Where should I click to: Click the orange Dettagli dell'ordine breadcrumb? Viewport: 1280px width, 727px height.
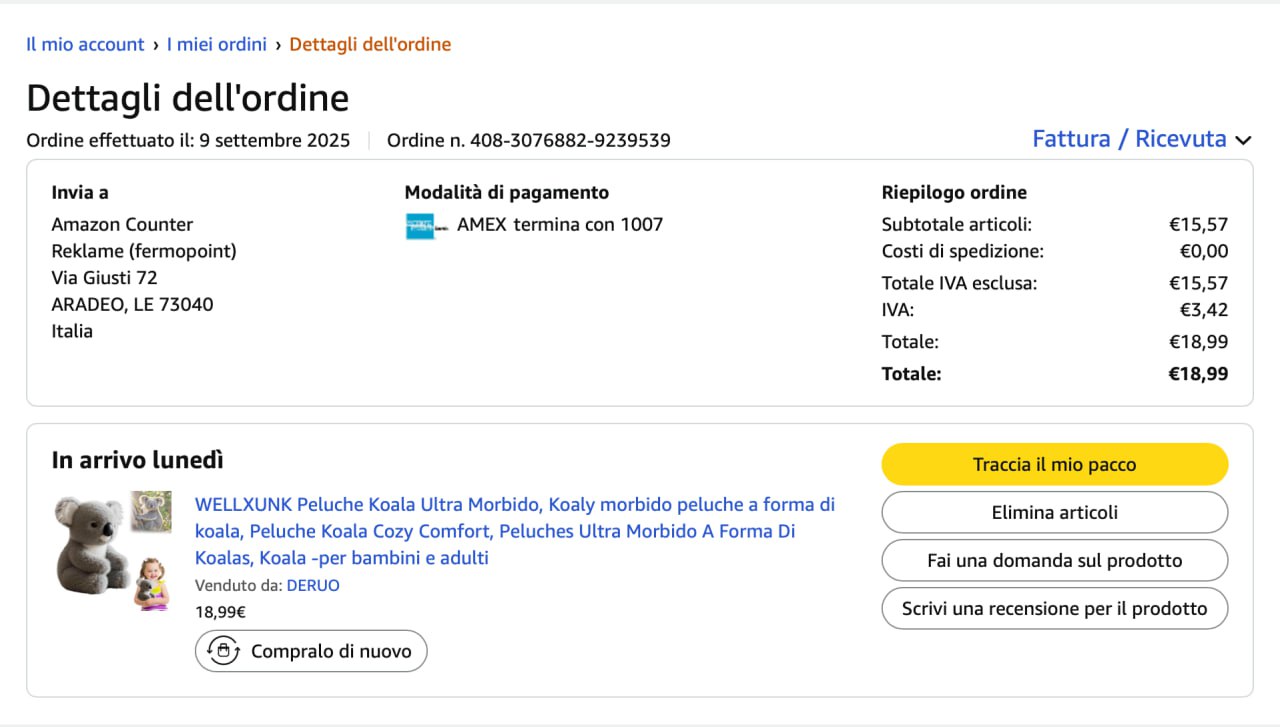pyautogui.click(x=370, y=44)
